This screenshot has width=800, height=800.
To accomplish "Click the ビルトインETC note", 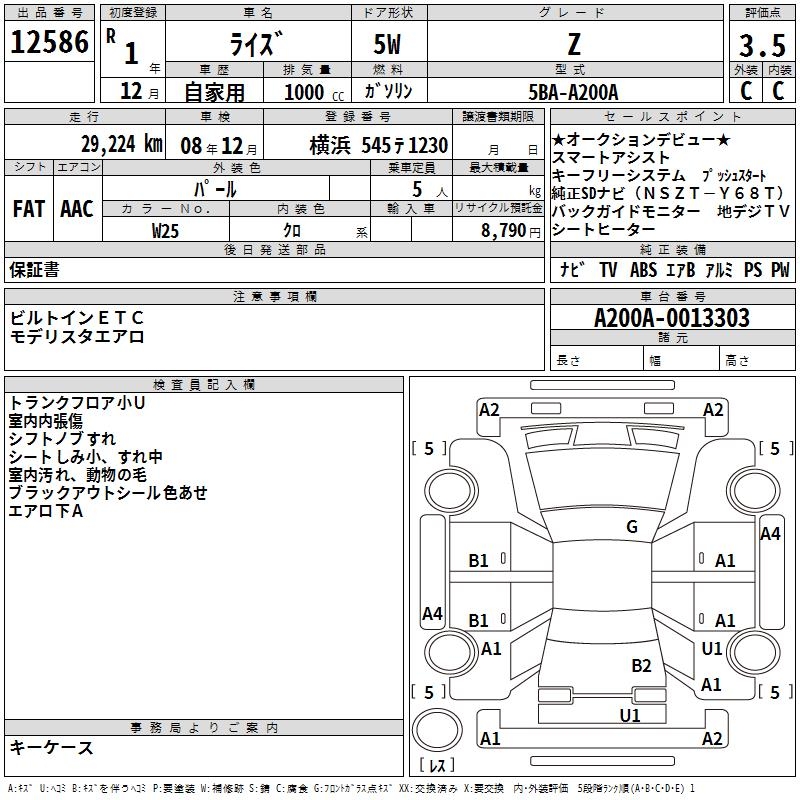I will [77, 318].
